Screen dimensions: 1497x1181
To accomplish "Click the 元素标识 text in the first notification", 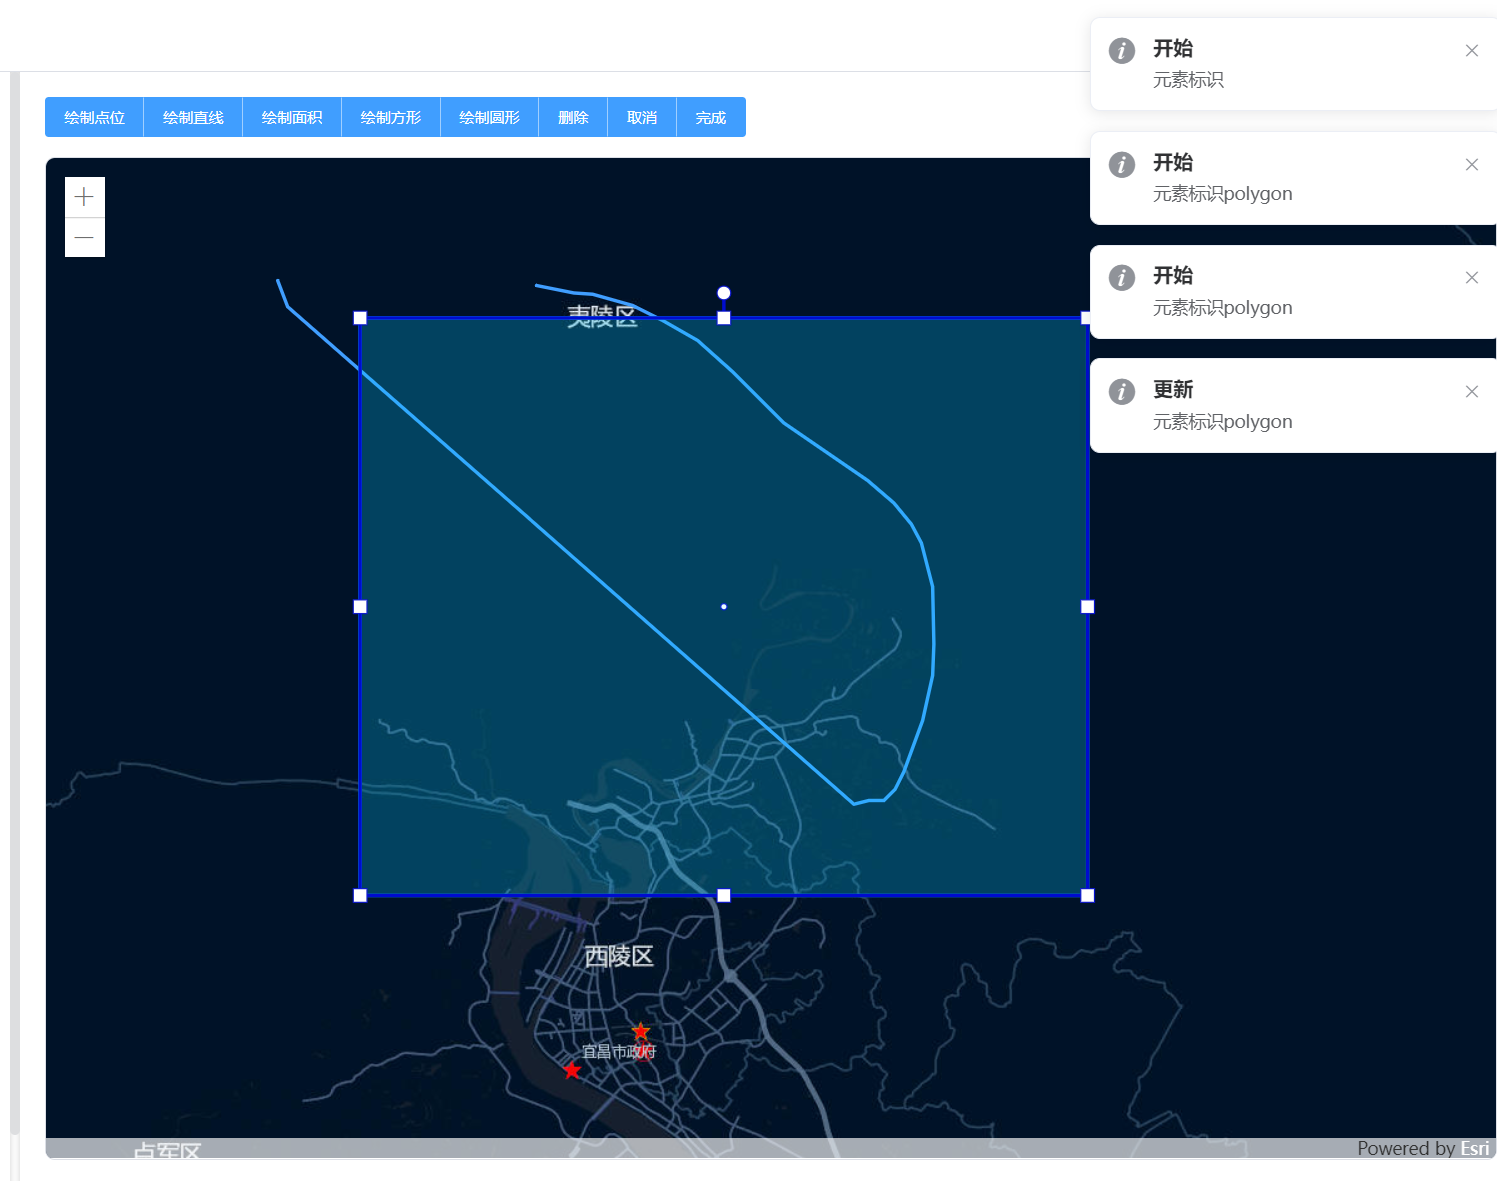I will [x=1188, y=80].
